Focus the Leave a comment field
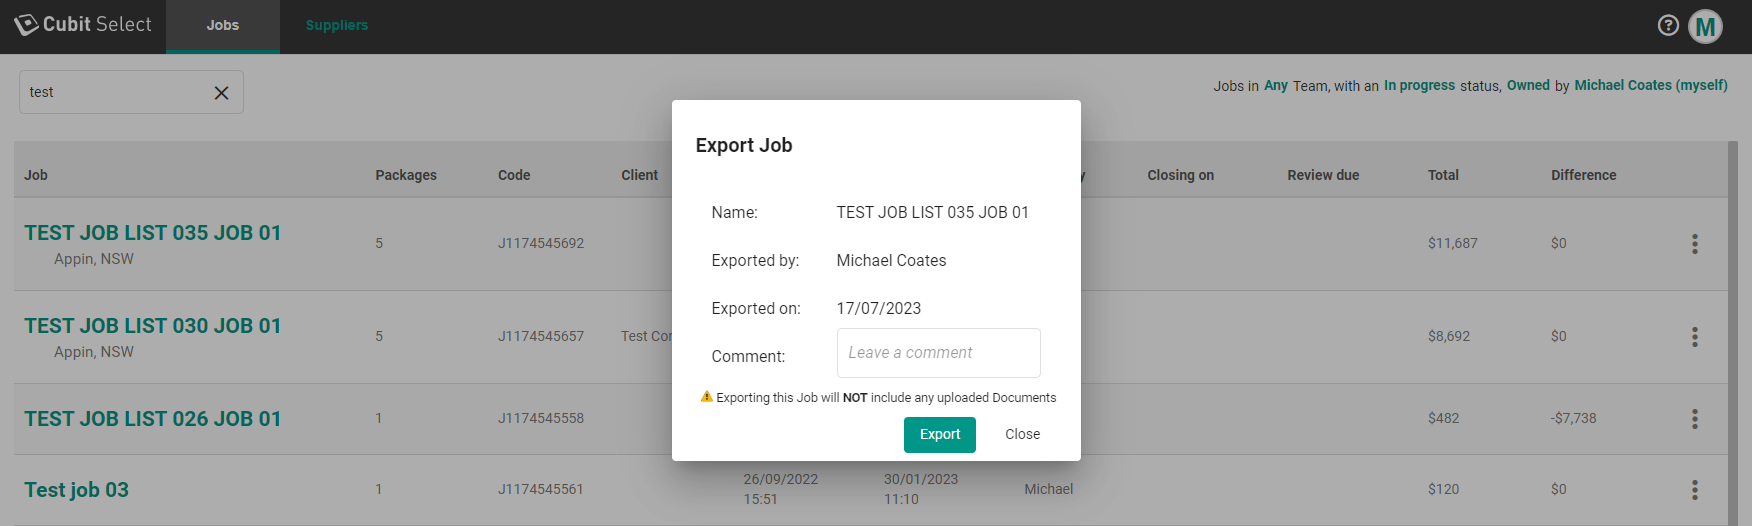The height and width of the screenshot is (526, 1752). (938, 353)
